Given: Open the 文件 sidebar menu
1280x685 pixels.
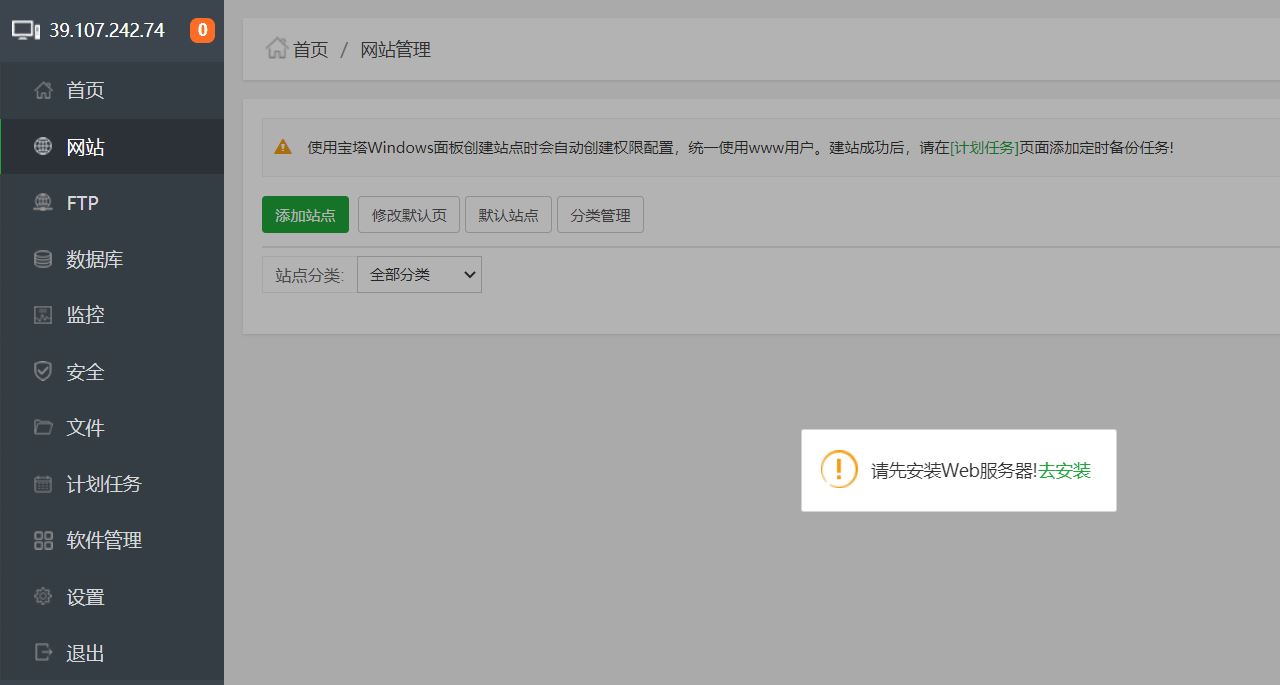Looking at the screenshot, I should pyautogui.click(x=112, y=428).
